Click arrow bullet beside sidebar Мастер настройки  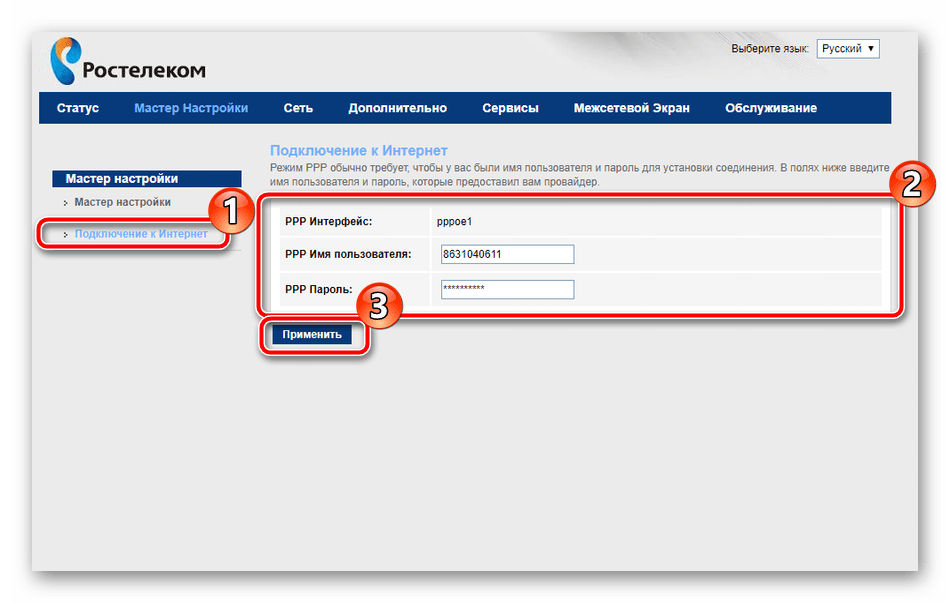(65, 203)
